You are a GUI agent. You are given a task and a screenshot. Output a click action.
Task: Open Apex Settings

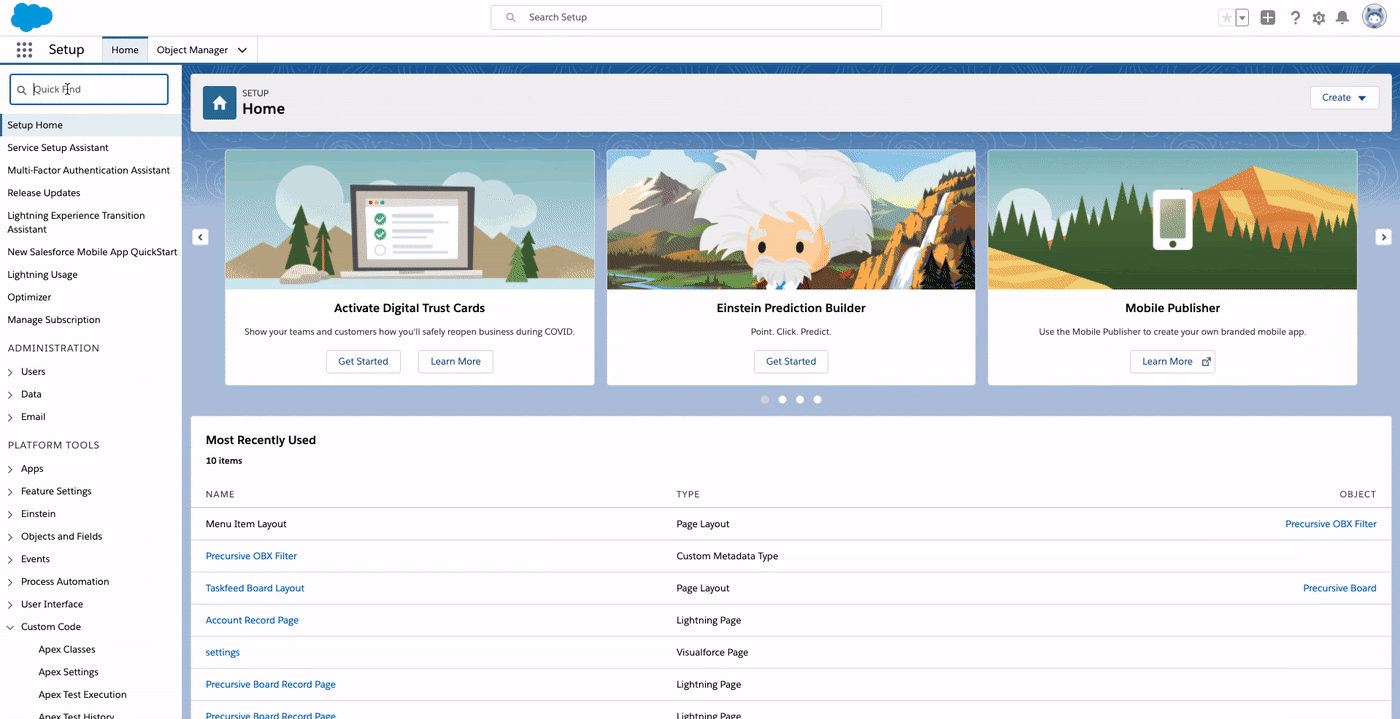(68, 672)
